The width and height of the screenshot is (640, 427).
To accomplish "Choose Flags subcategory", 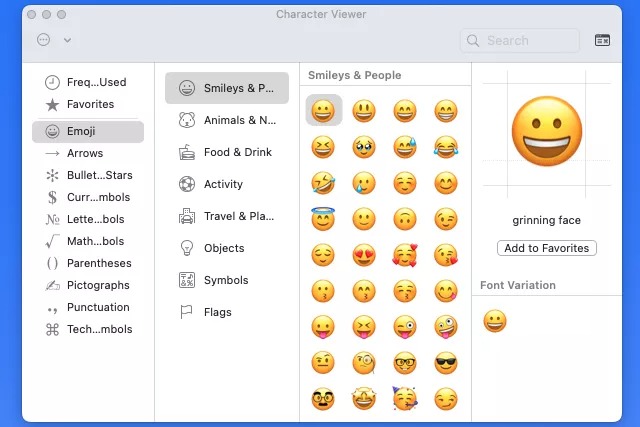I will coord(227,312).
